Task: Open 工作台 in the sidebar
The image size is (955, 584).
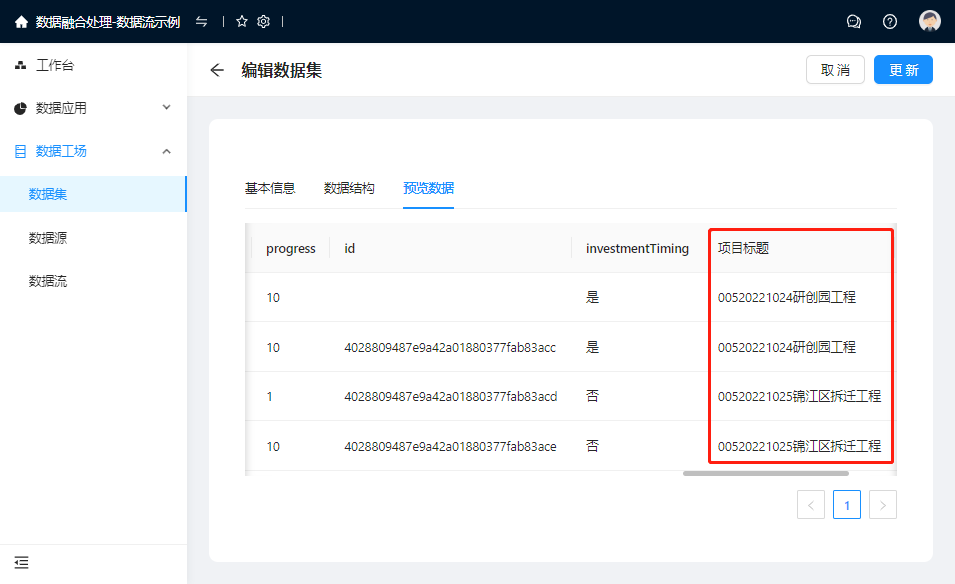Action: 55,66
